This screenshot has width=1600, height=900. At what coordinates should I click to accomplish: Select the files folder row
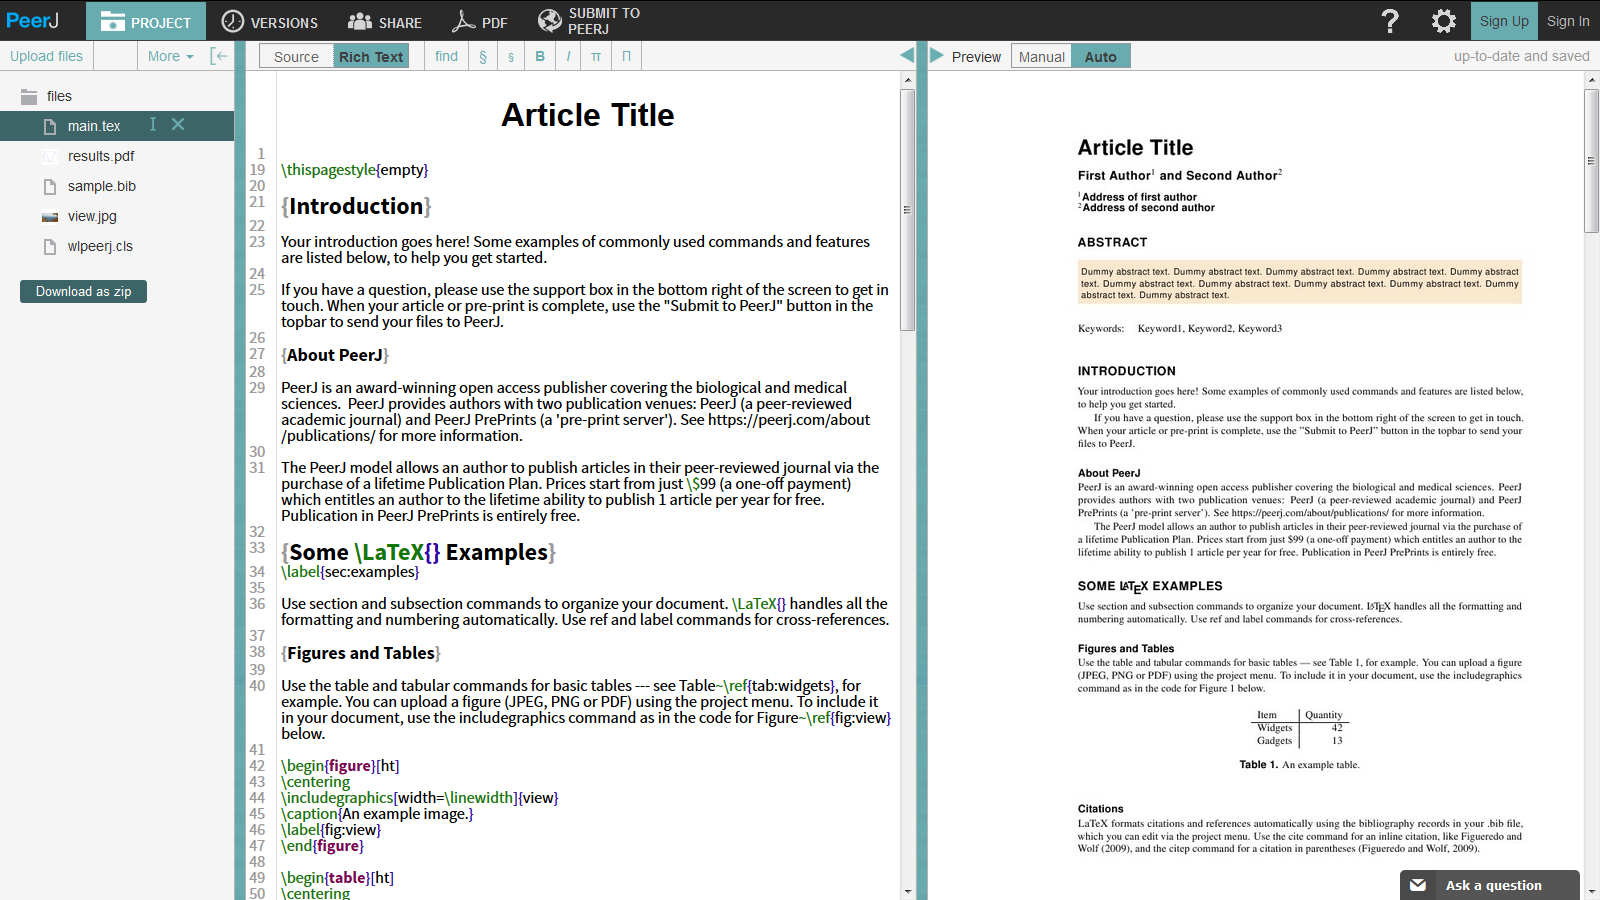(x=117, y=96)
